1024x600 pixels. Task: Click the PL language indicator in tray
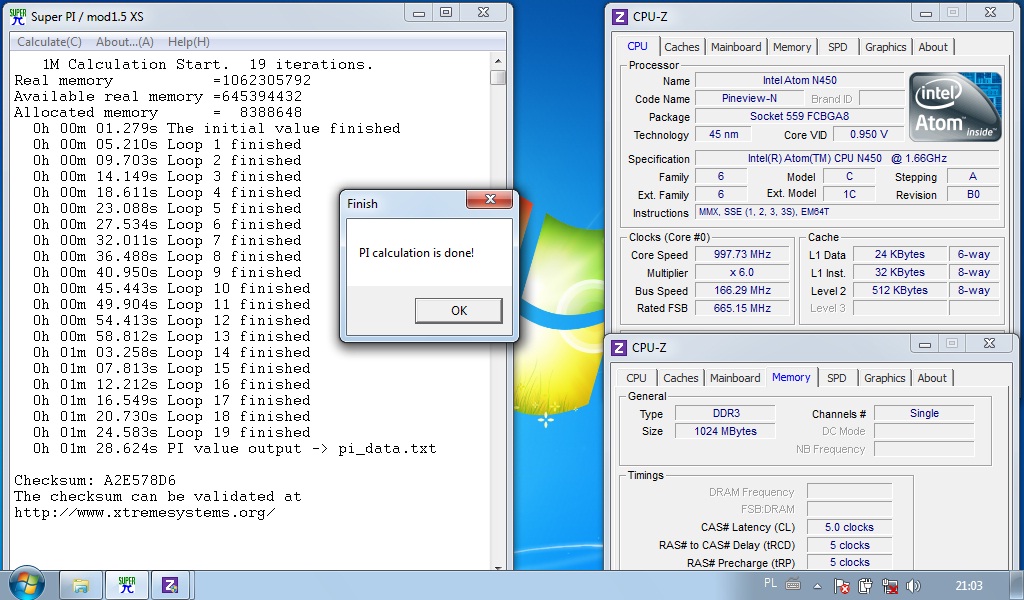coord(771,583)
